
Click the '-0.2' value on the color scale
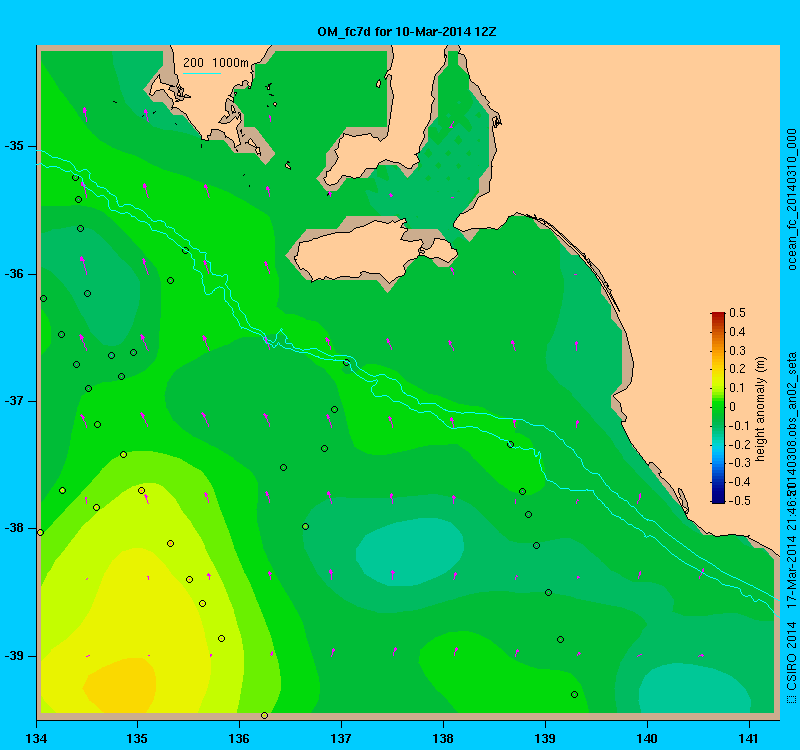pos(738,444)
